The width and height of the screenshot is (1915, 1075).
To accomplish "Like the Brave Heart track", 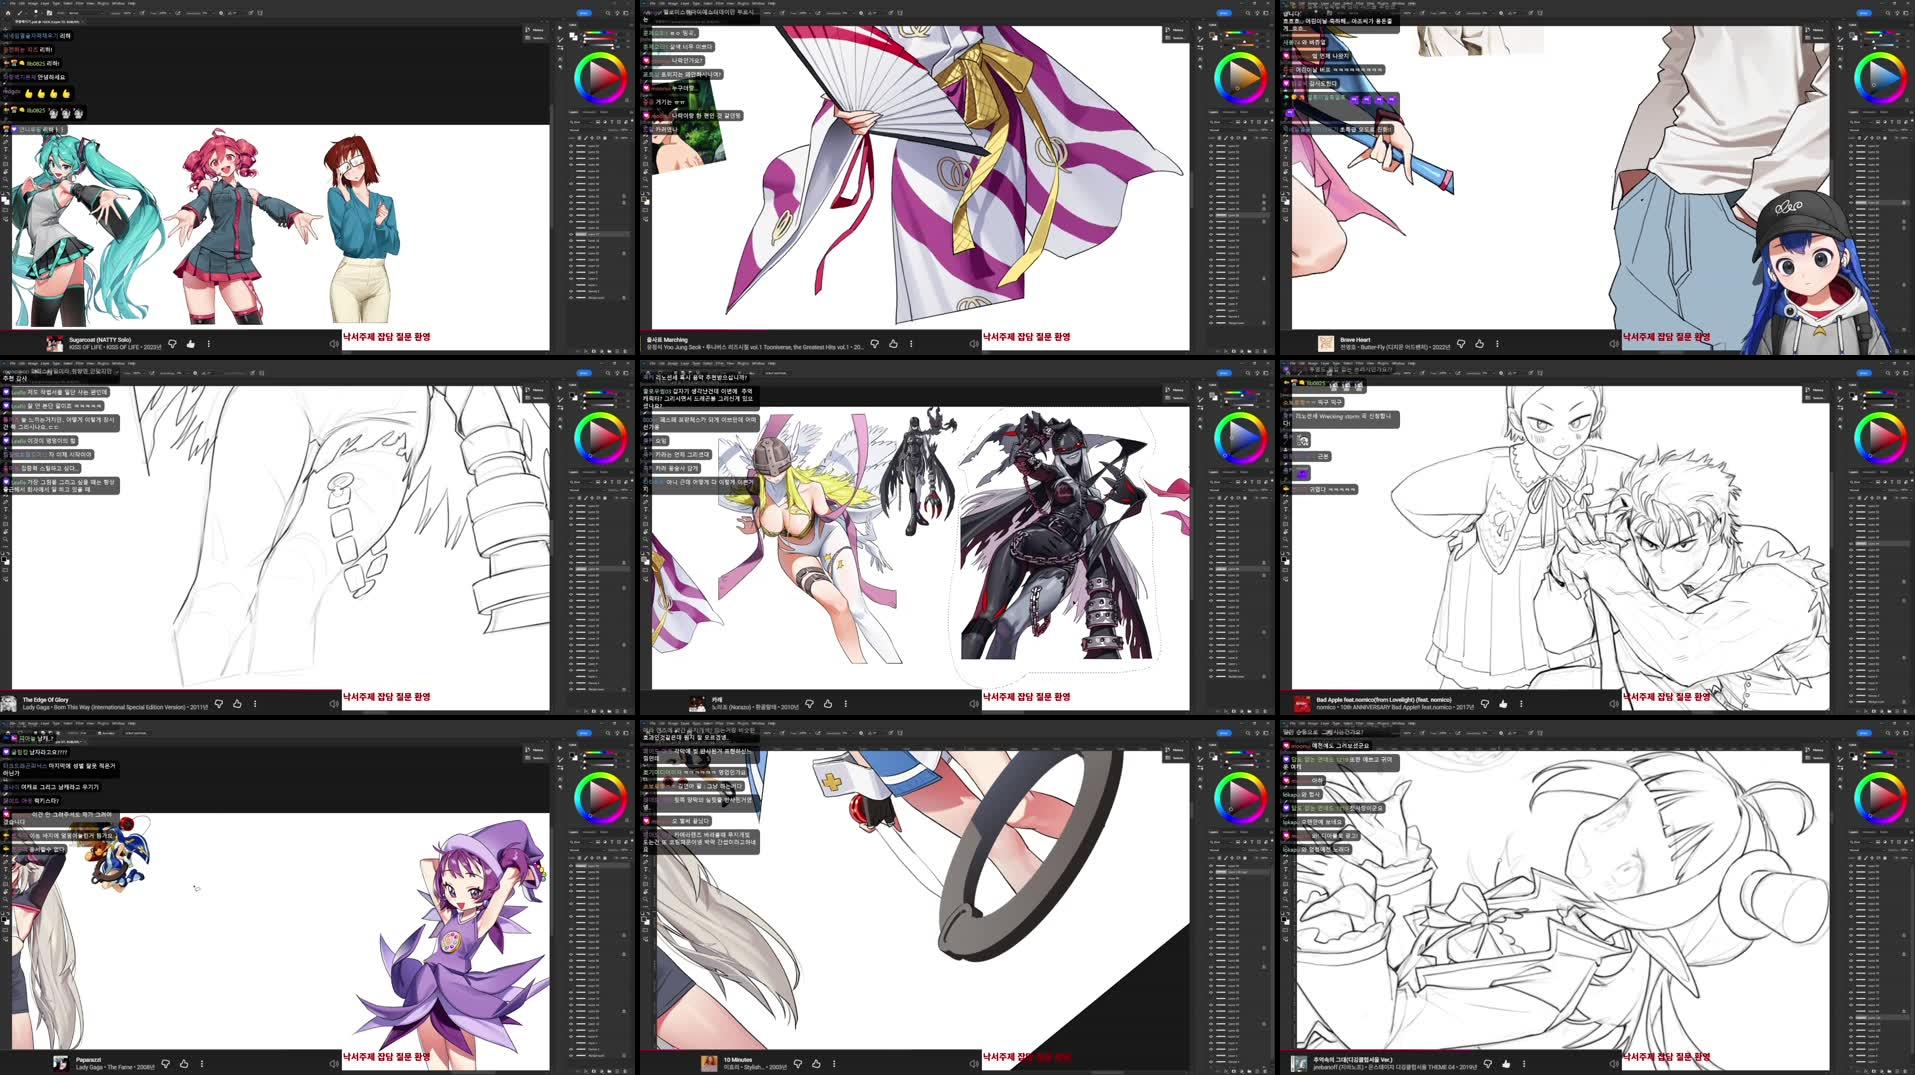I will click(1479, 343).
